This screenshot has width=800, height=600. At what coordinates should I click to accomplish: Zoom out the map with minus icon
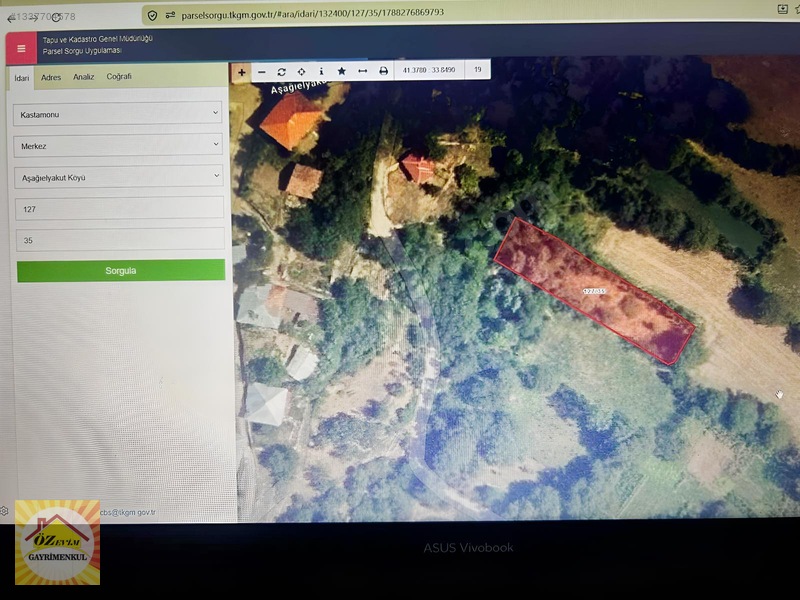[x=262, y=72]
